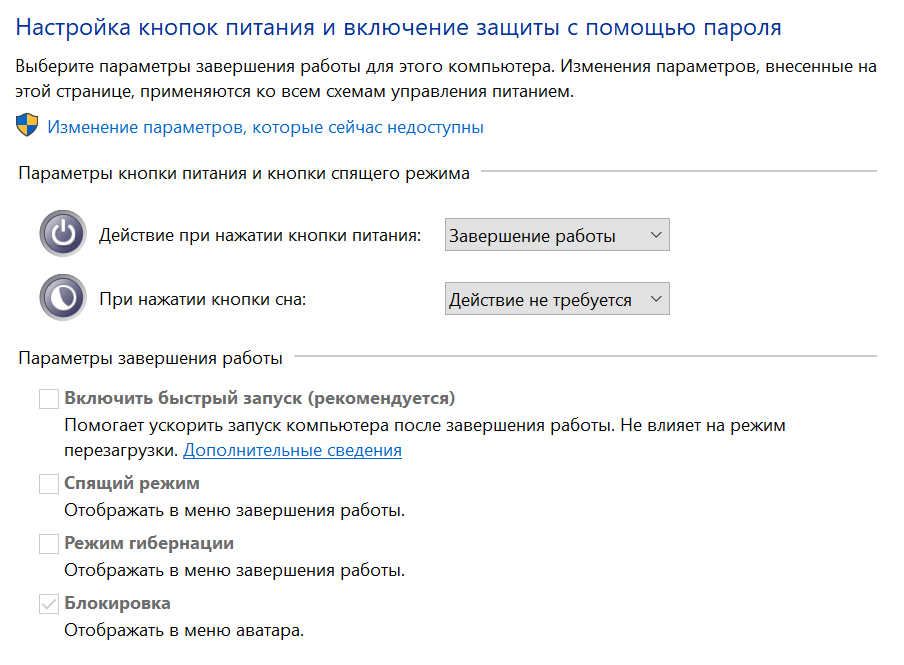The width and height of the screenshot is (904, 665).
Task: Click the page title about power buttons
Action: 399,27
